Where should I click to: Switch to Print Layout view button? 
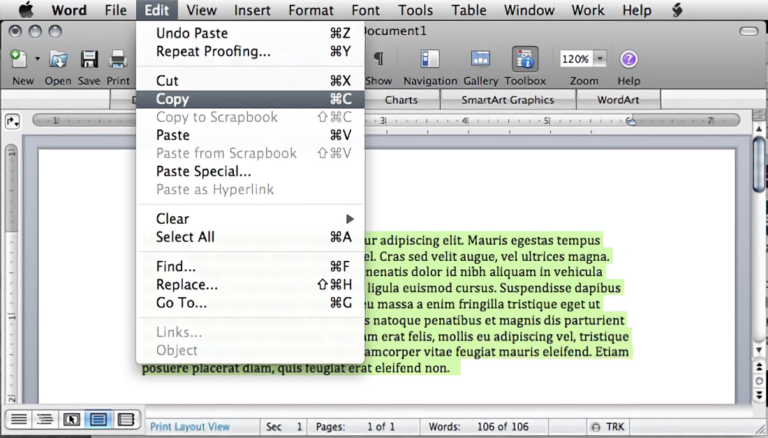click(98, 419)
